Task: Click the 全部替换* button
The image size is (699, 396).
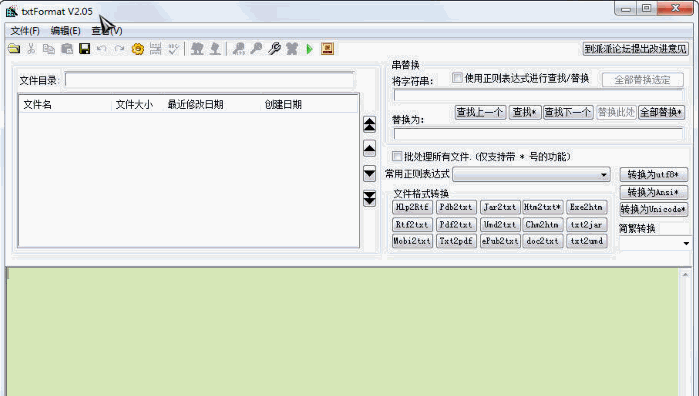Action: click(661, 112)
